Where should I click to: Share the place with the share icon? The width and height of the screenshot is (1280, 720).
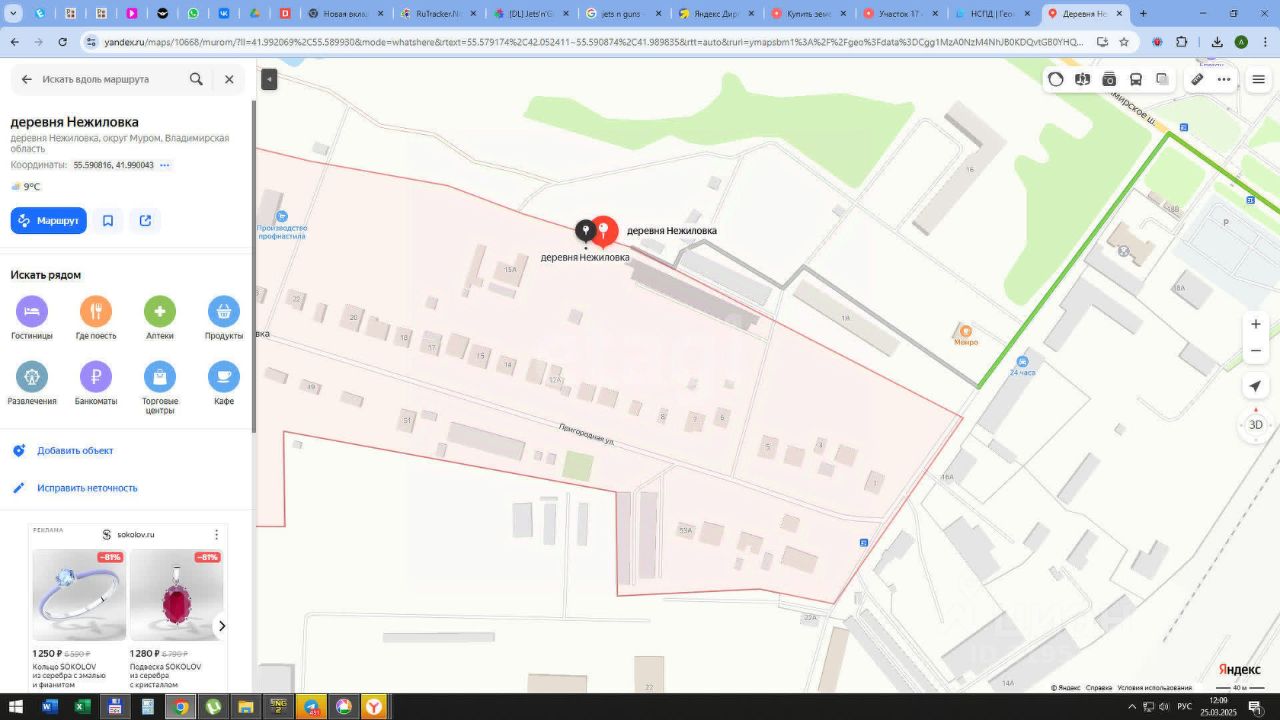click(x=145, y=220)
